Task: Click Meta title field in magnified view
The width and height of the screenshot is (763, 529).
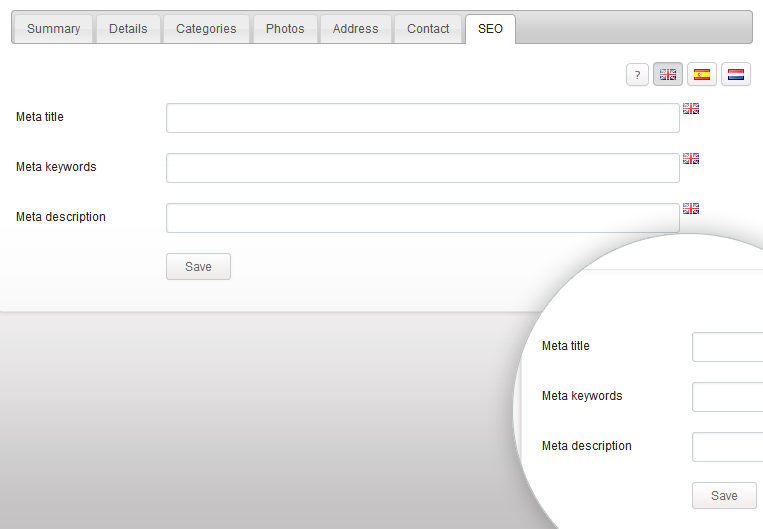Action: pos(727,347)
